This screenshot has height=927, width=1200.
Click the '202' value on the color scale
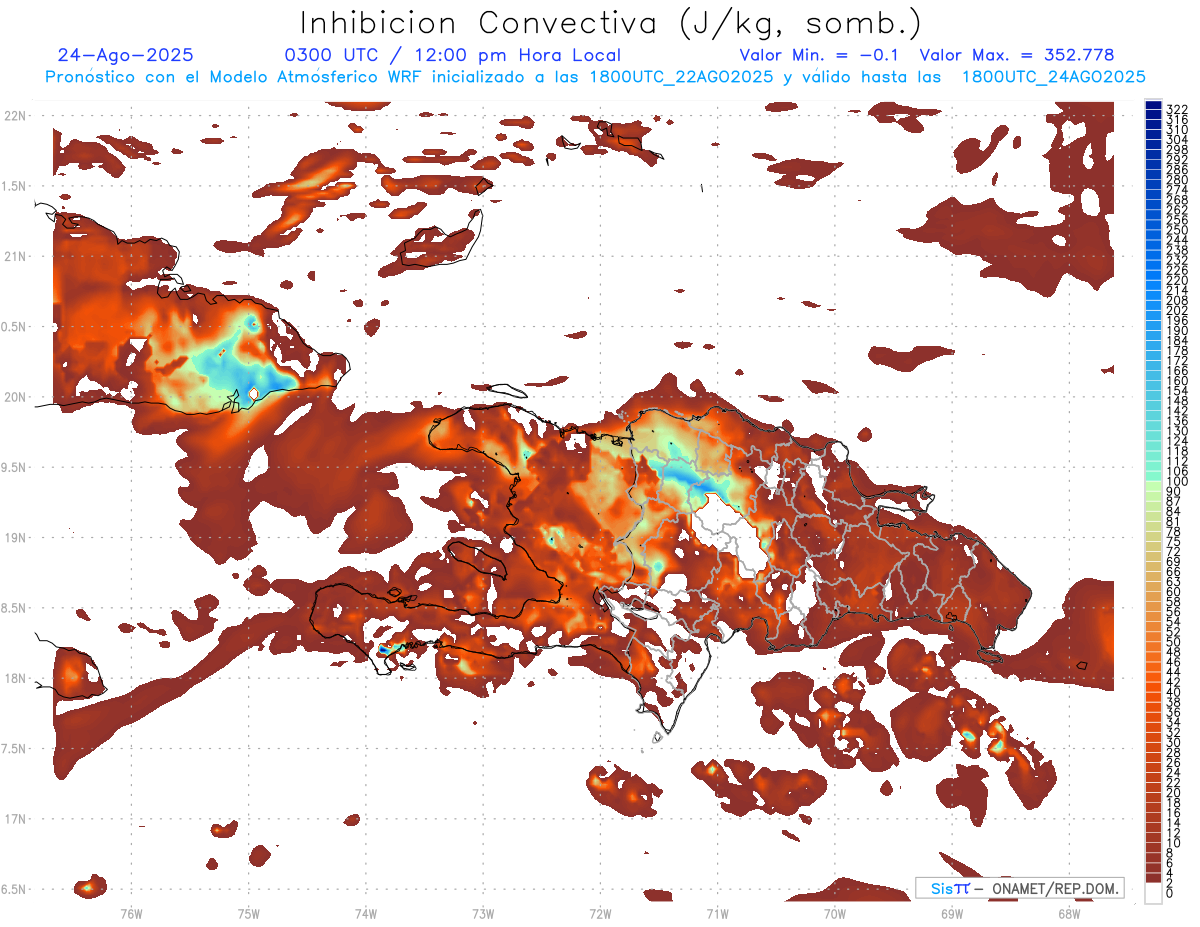(x=1177, y=310)
